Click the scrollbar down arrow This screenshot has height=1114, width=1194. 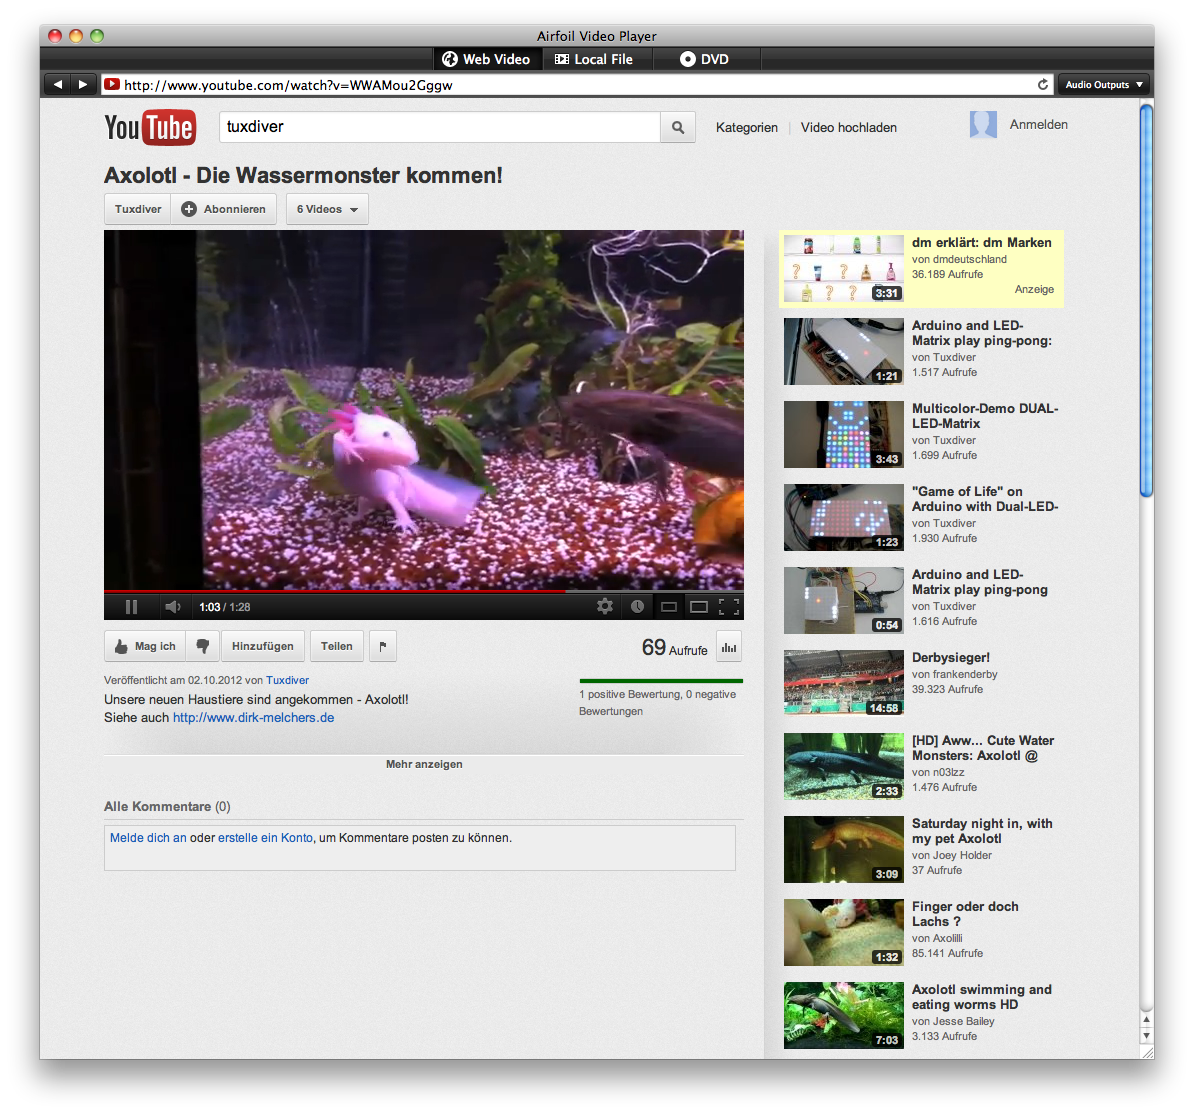click(1147, 1036)
